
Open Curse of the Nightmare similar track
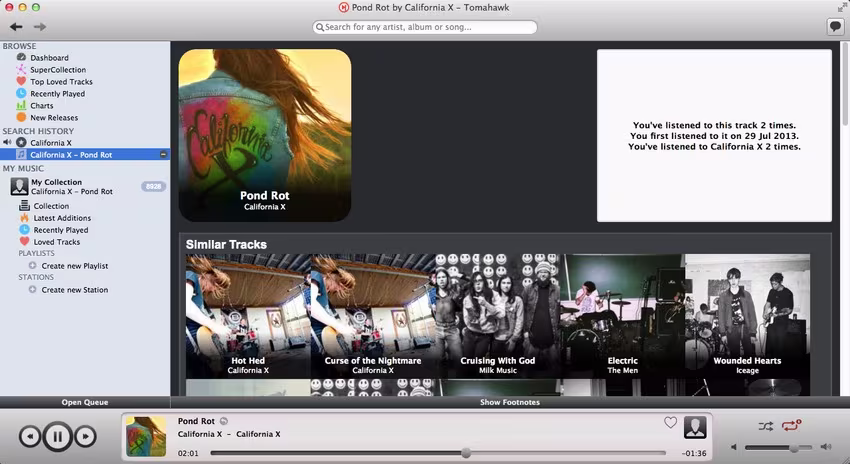[x=373, y=316]
